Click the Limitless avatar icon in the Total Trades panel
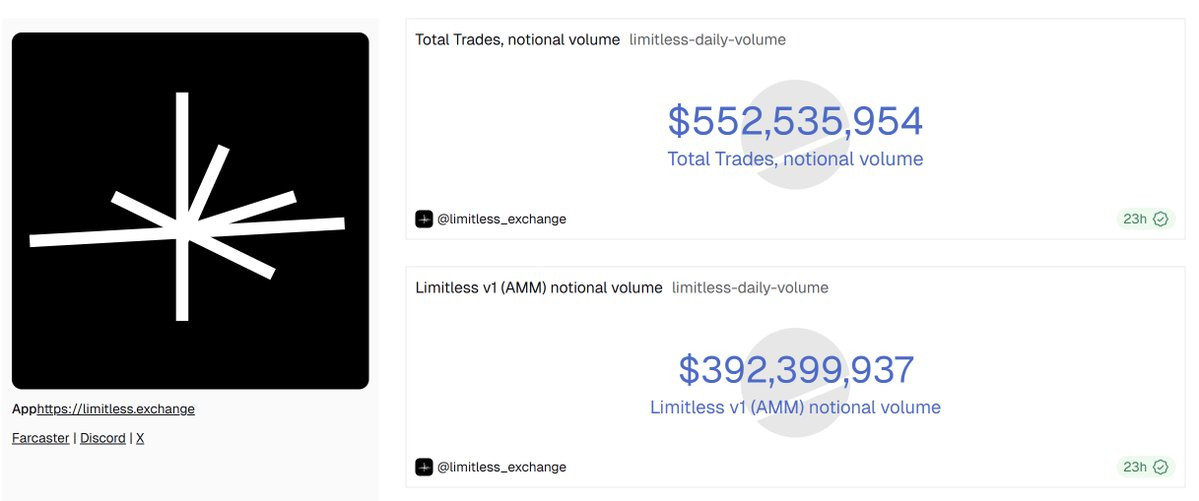The width and height of the screenshot is (1199, 501). pyautogui.click(x=424, y=219)
